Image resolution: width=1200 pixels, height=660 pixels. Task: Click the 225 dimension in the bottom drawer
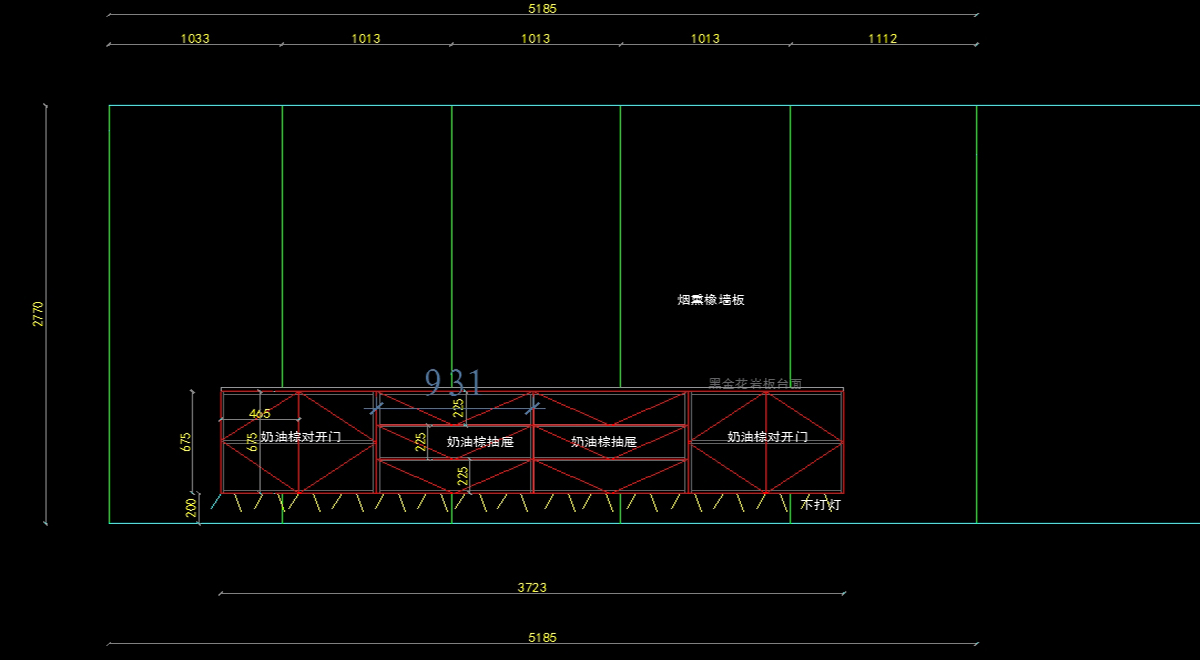point(463,476)
